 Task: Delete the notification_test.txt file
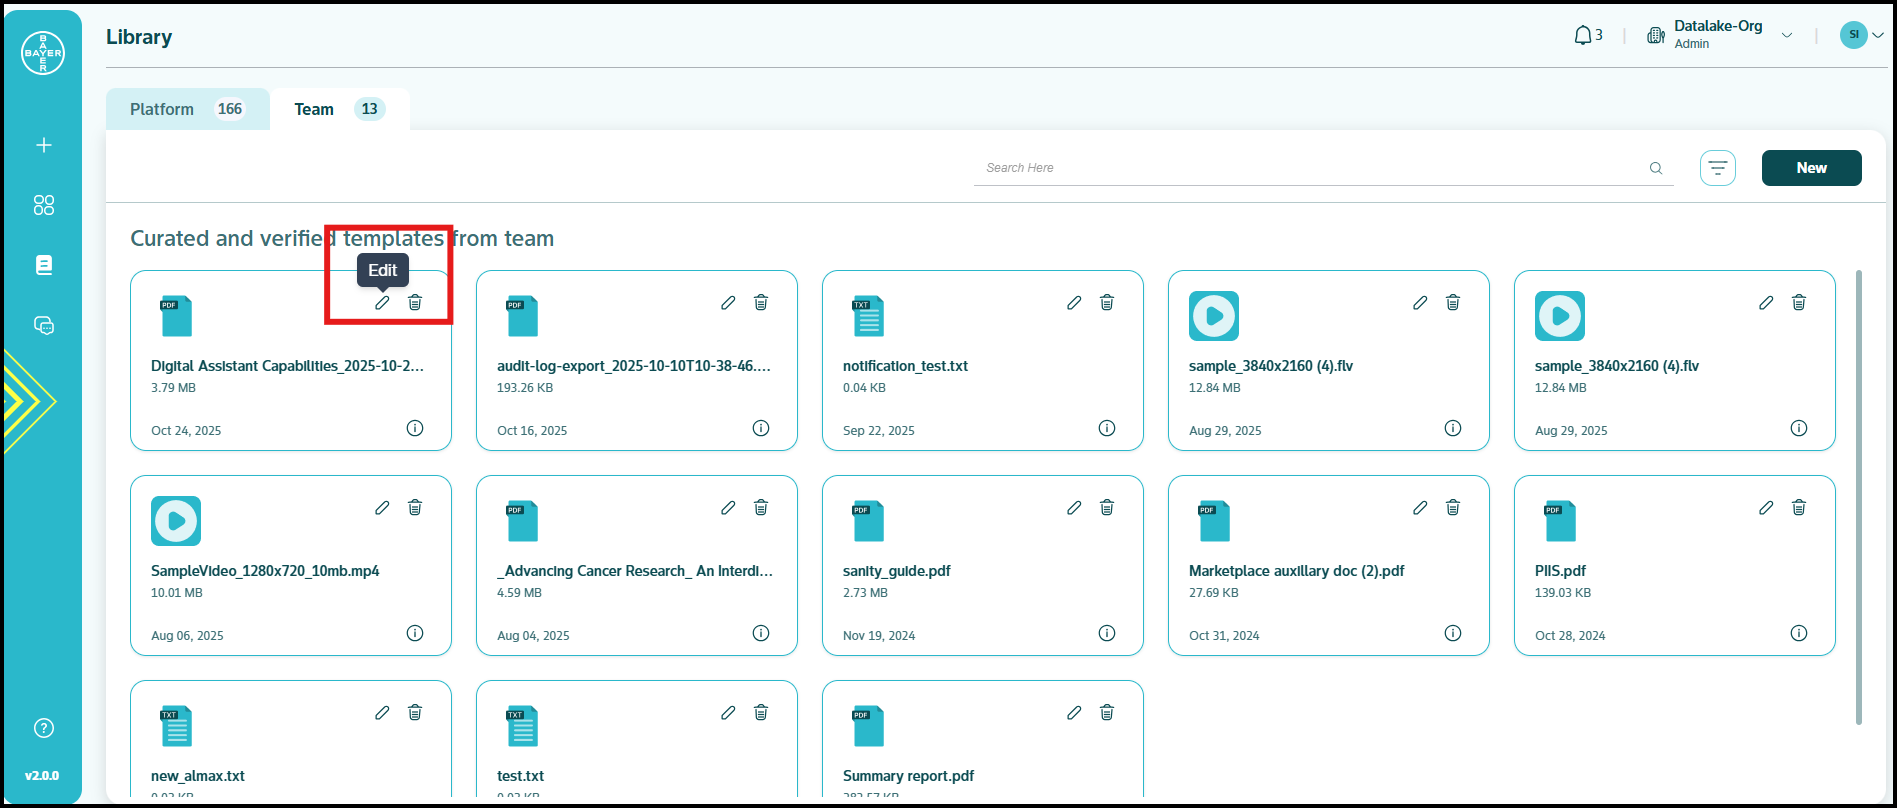click(1107, 303)
